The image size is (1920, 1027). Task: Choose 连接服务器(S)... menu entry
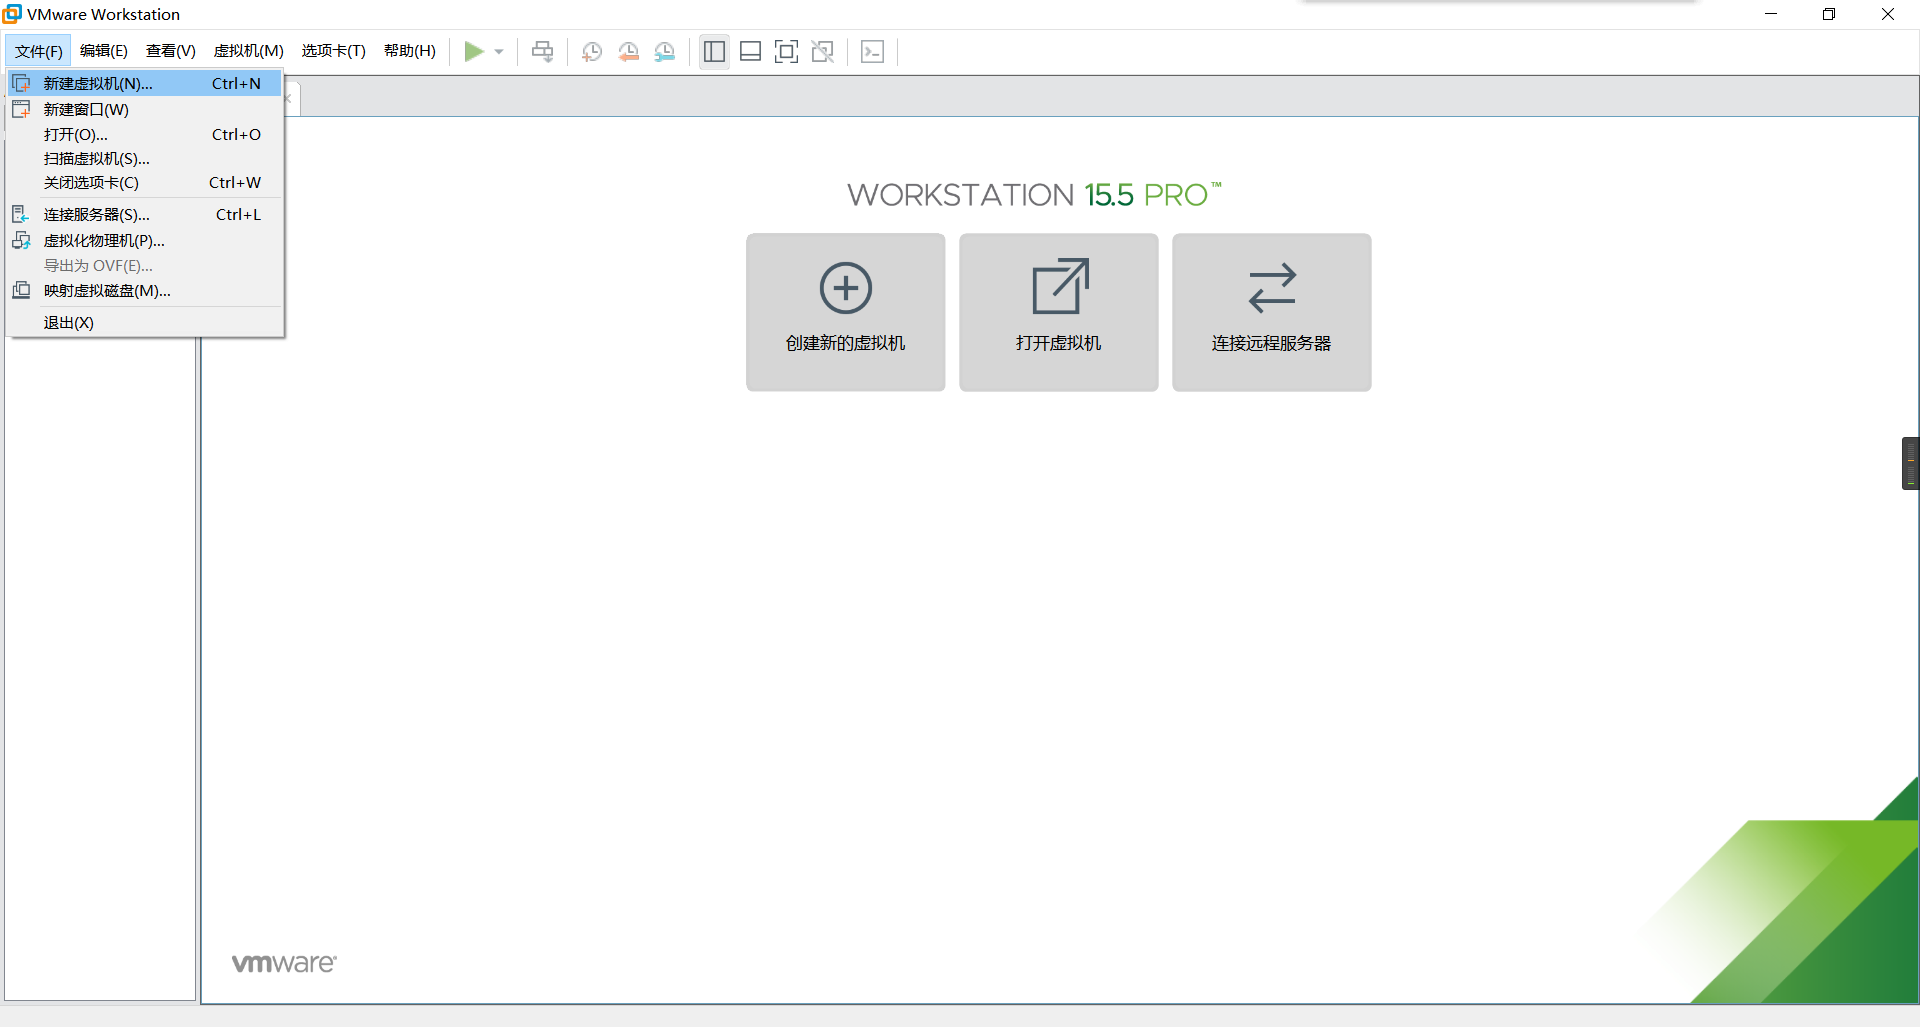[x=145, y=214]
